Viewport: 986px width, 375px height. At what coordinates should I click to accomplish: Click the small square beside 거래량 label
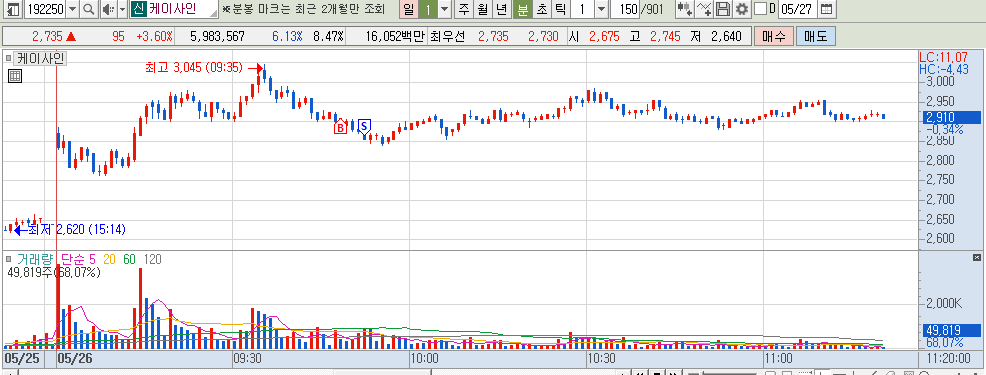click(x=9, y=259)
